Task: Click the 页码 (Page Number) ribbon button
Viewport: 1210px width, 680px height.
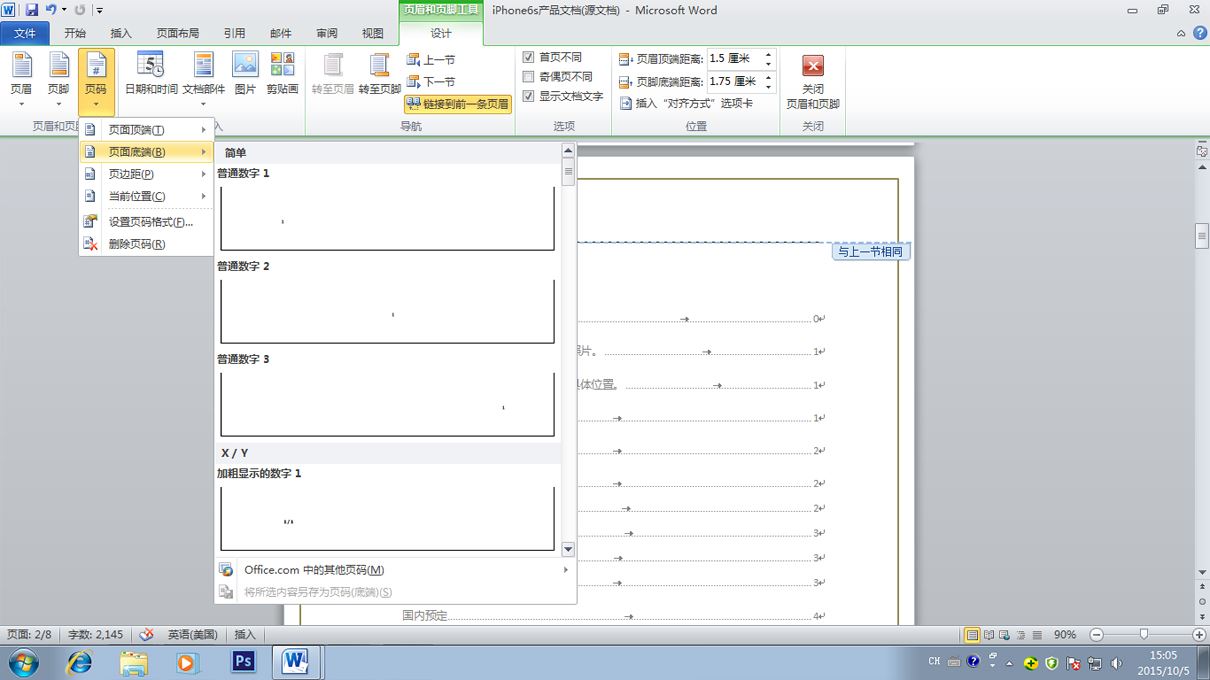Action: [96, 80]
